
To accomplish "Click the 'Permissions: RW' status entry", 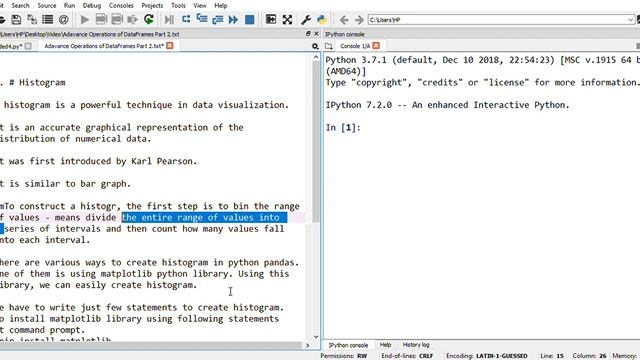I will tap(344, 356).
